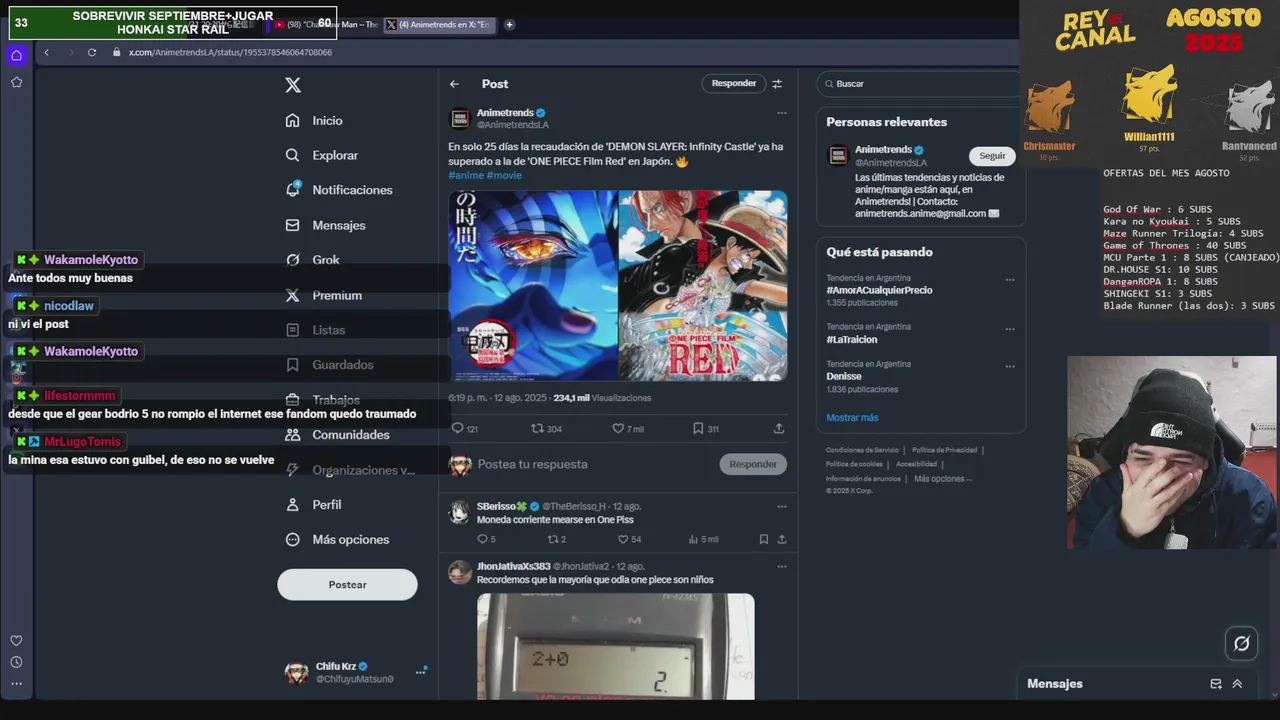Image resolution: width=1280 pixels, height=720 pixels.
Task: Open #AmorACualquierPrecio trend
Action: (879, 290)
